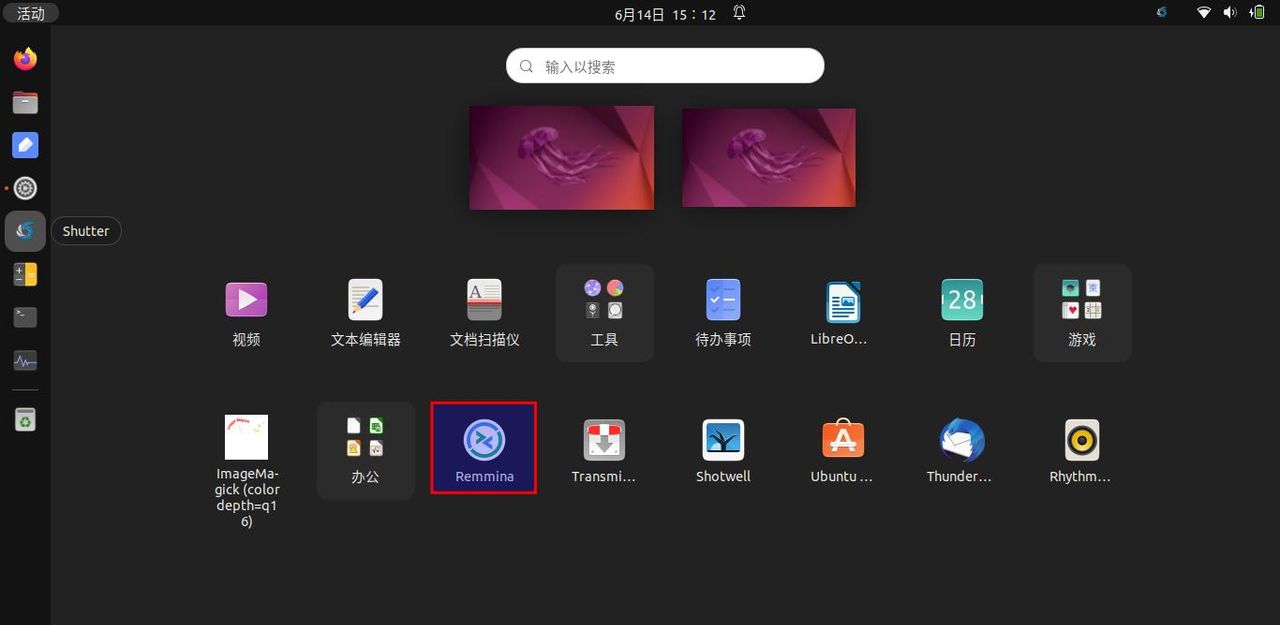Launch the Transmission torrent client
The width and height of the screenshot is (1280, 625).
[x=603, y=438]
